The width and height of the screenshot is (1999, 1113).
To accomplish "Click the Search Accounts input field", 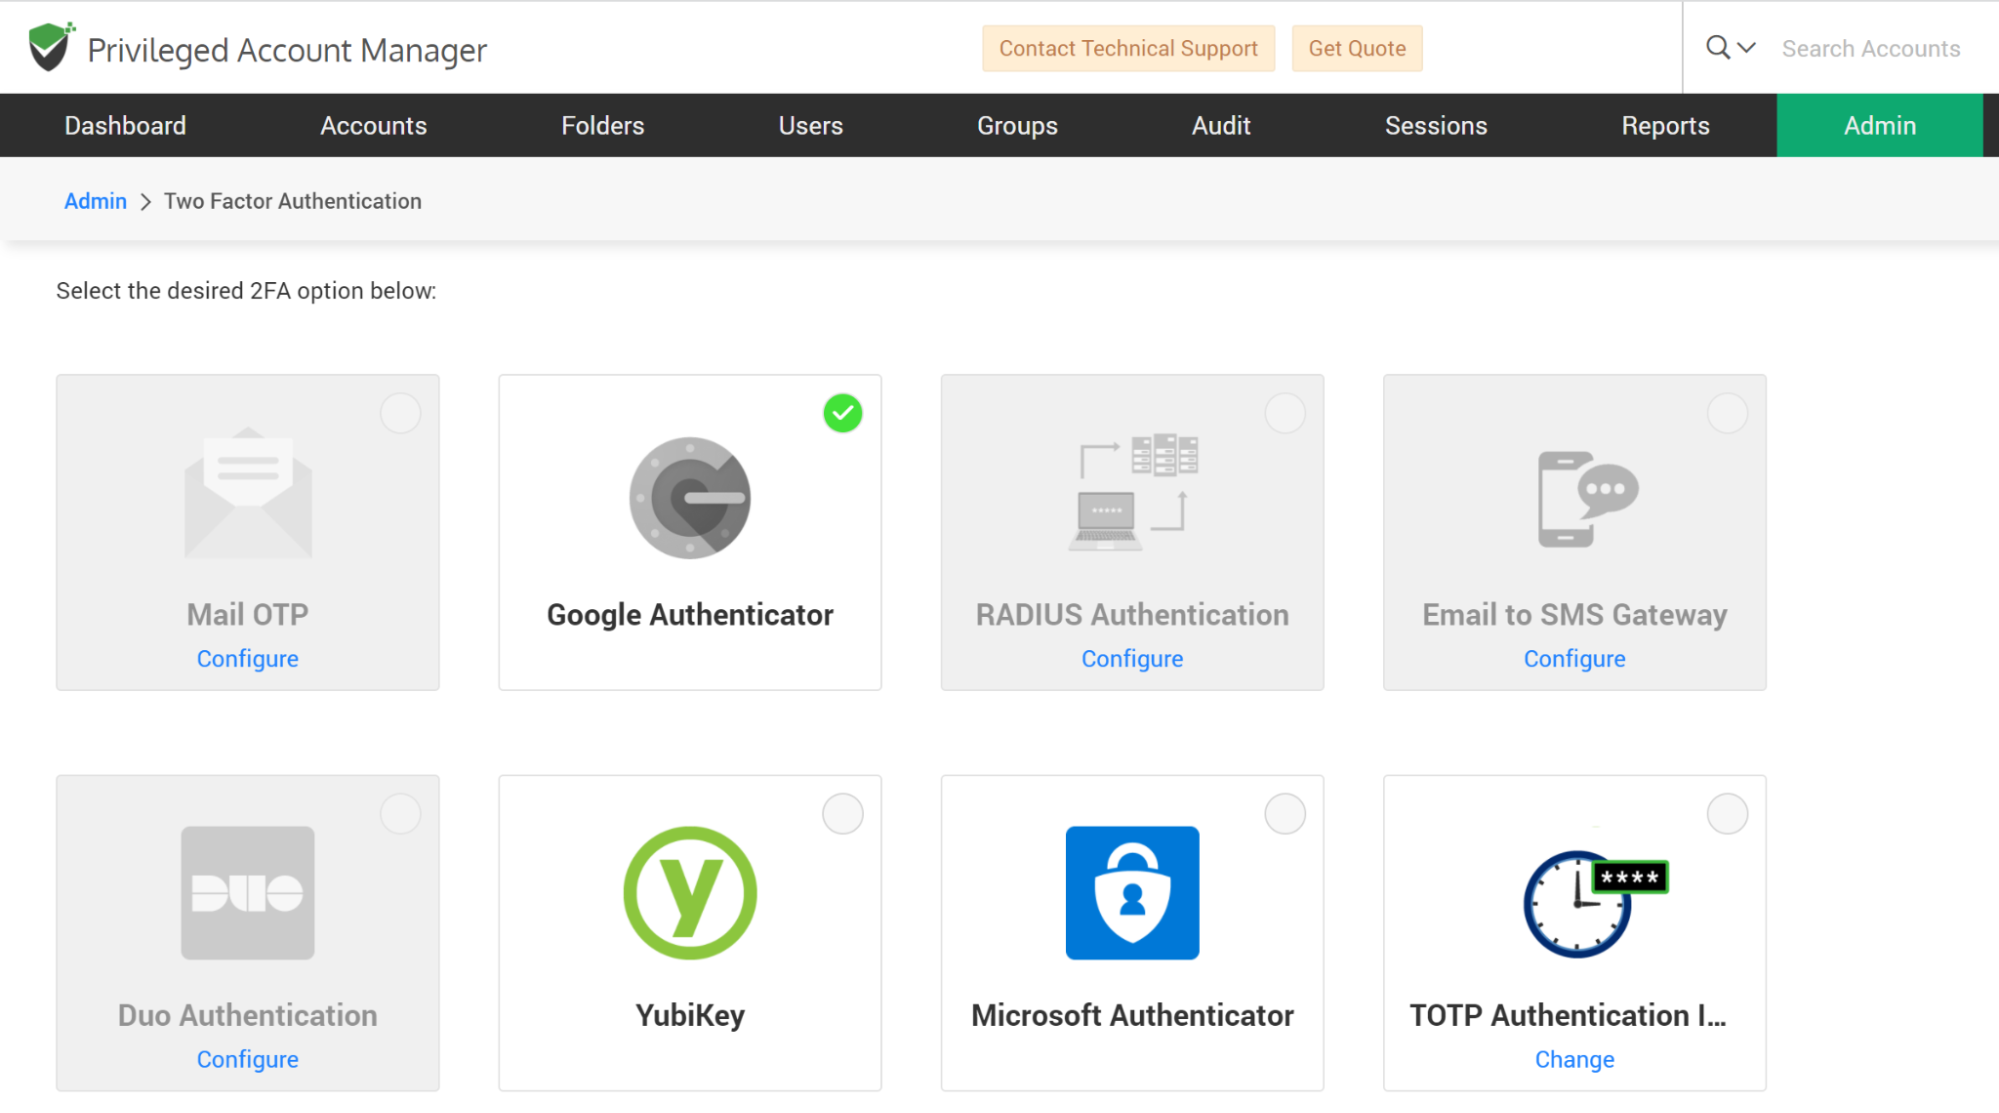I will tap(1870, 48).
